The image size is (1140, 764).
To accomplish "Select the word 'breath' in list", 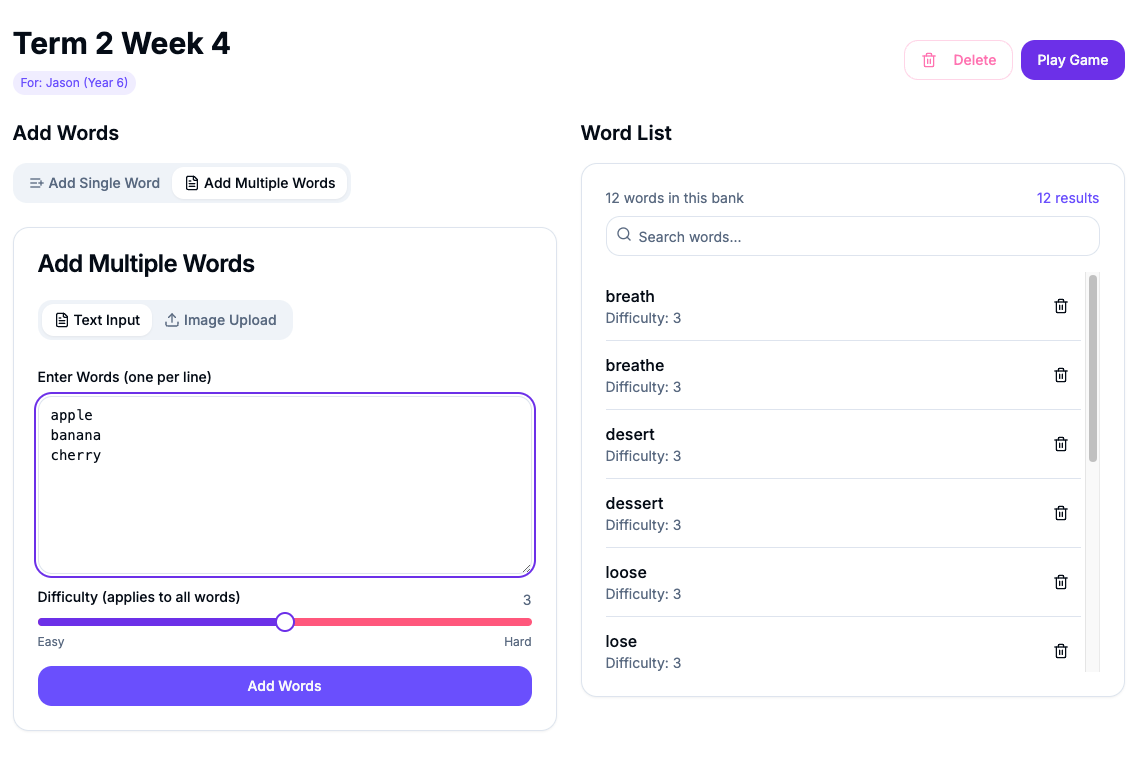I will click(x=630, y=297).
